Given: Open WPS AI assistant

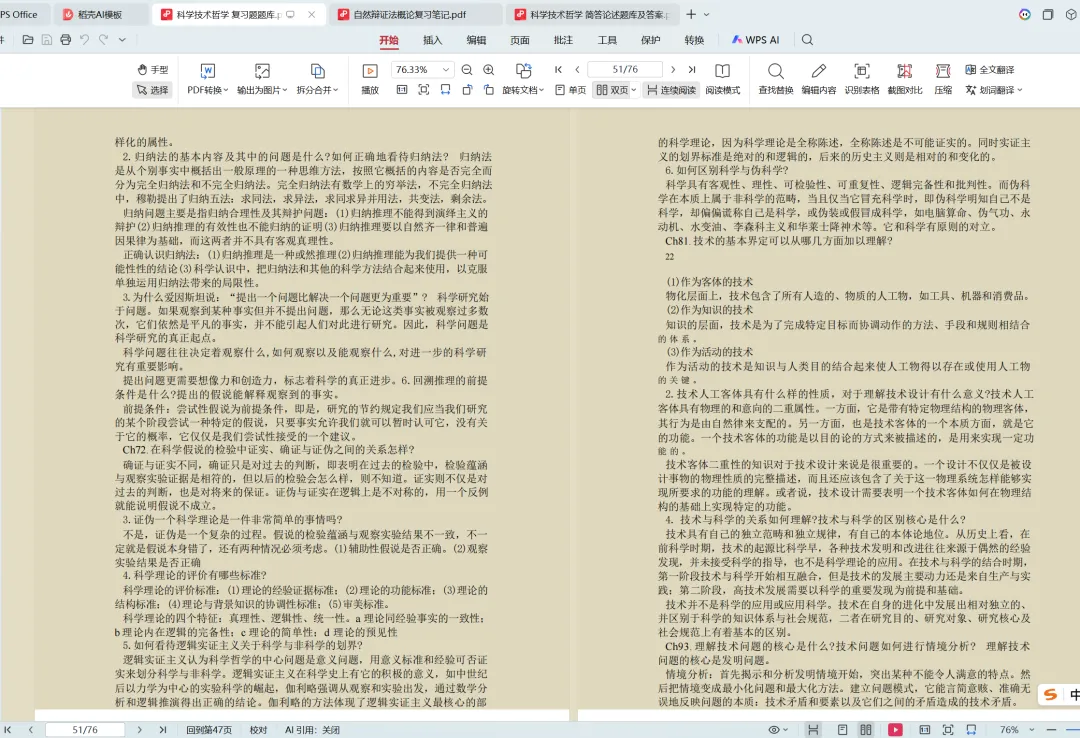Looking at the screenshot, I should point(755,40).
